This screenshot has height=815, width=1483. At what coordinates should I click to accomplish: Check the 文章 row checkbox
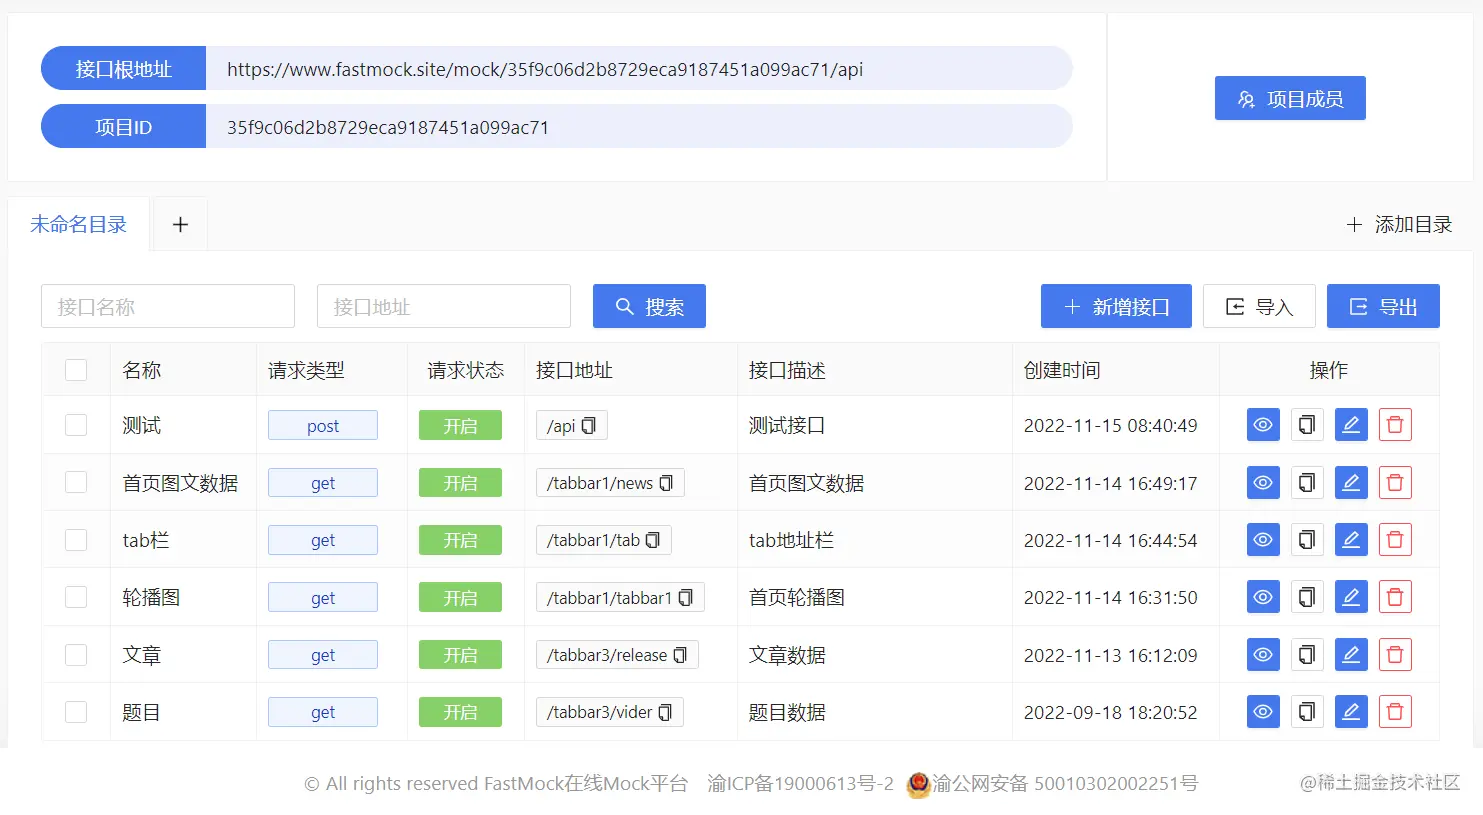tap(76, 655)
